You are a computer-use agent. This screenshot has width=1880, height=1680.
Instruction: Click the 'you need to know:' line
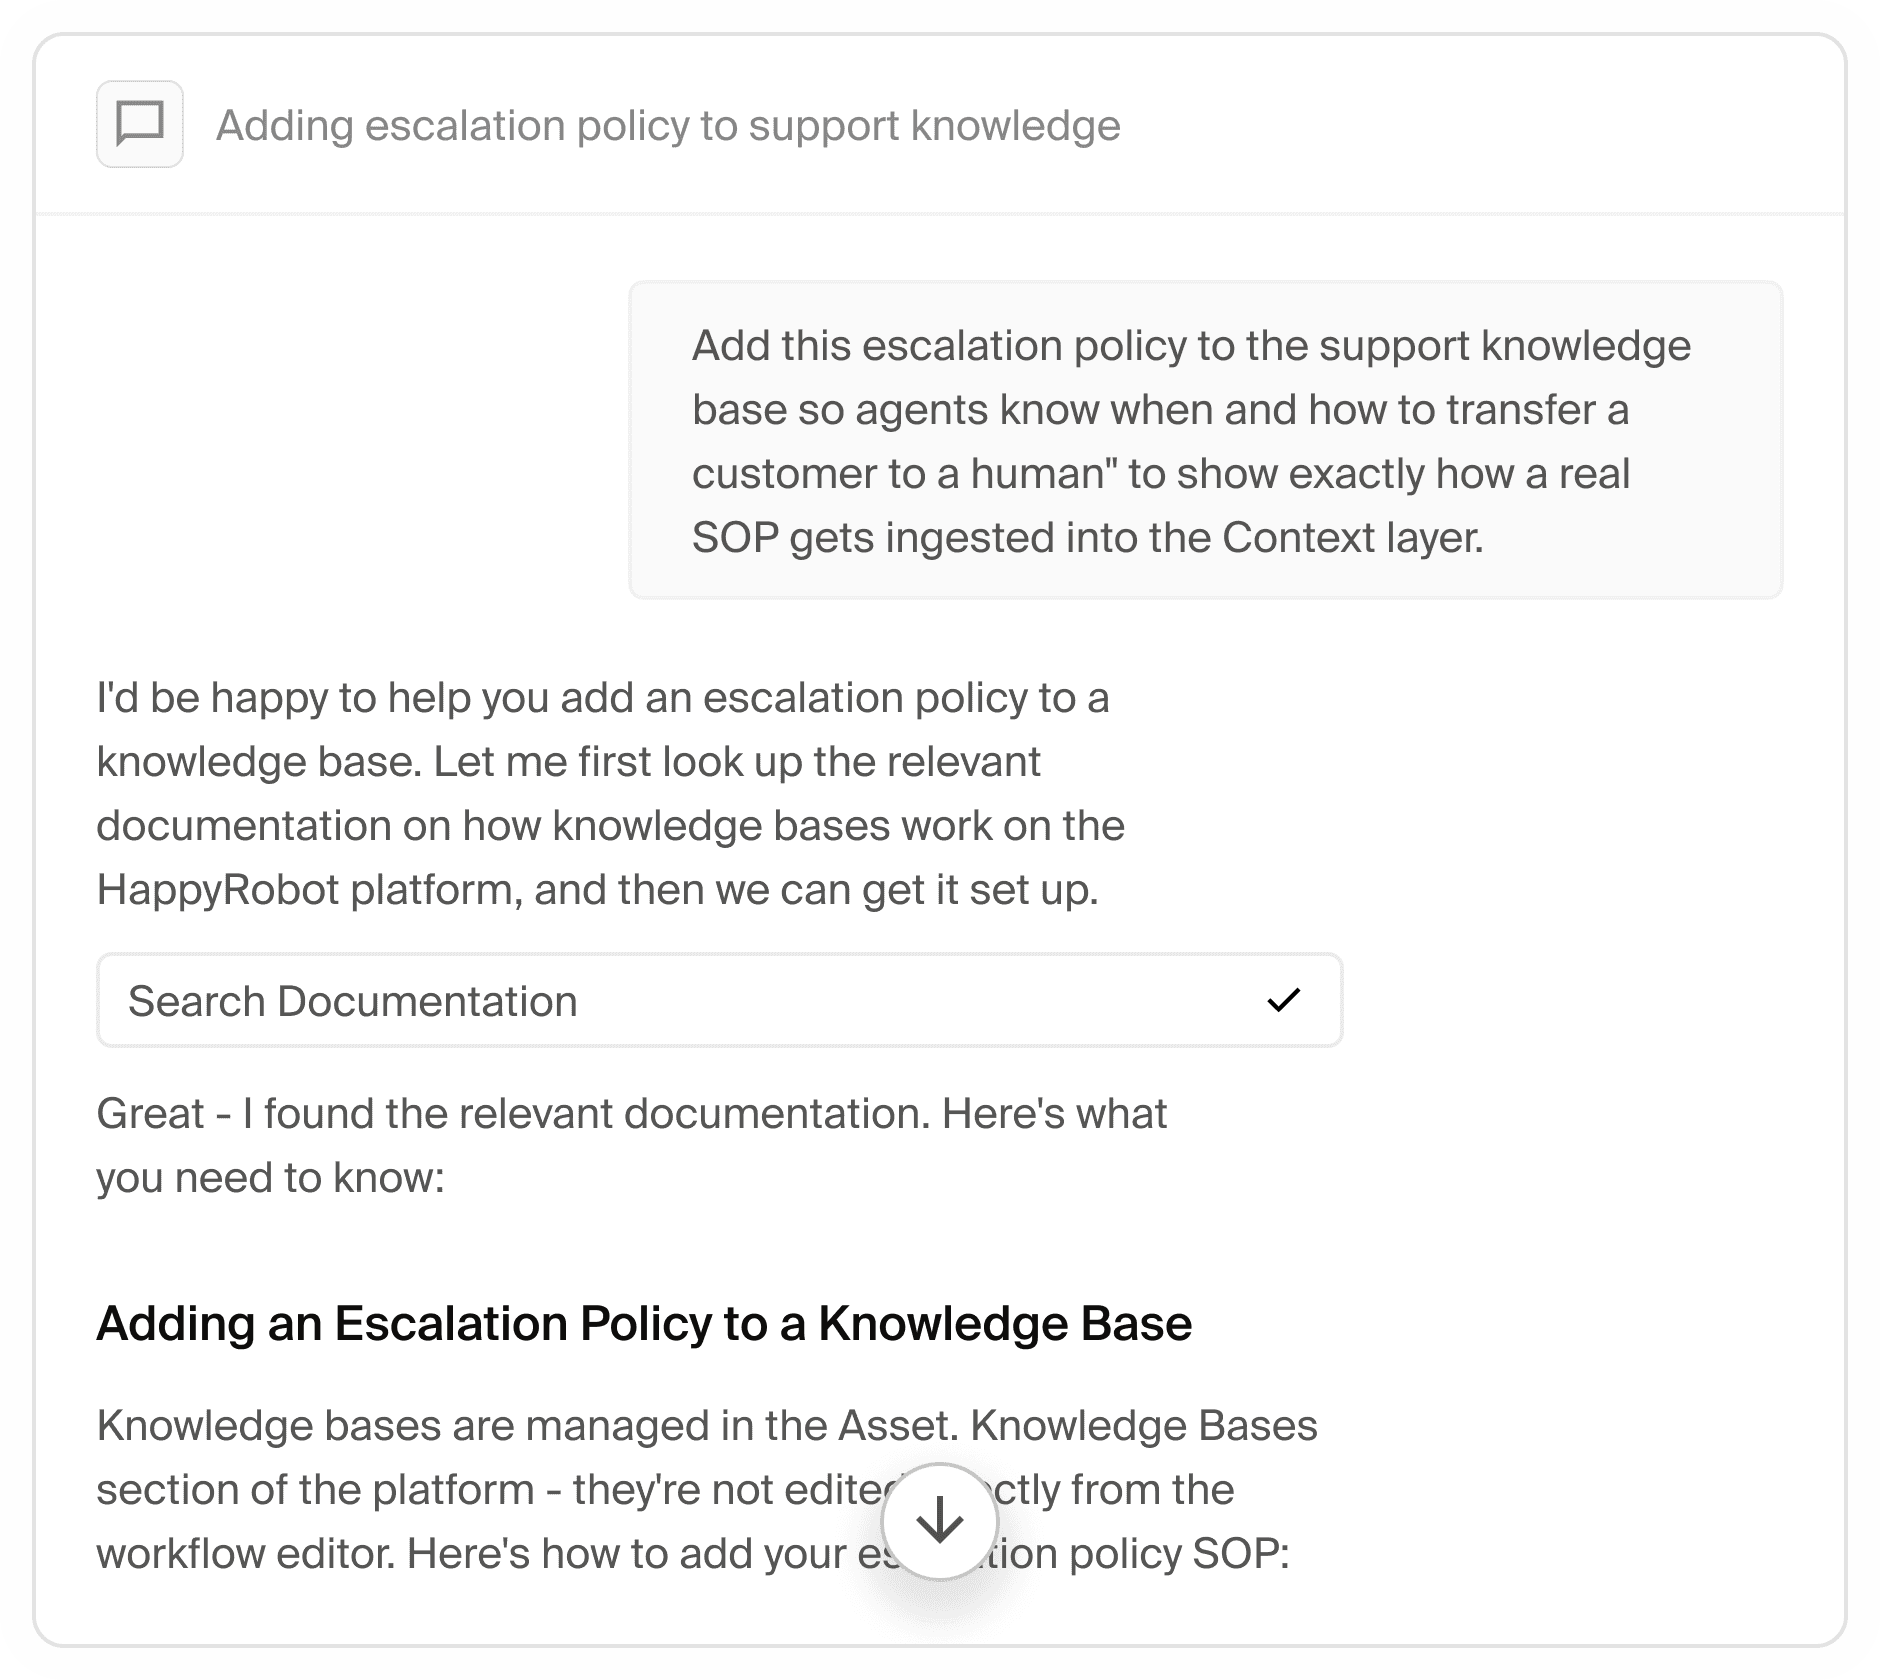click(x=270, y=1177)
